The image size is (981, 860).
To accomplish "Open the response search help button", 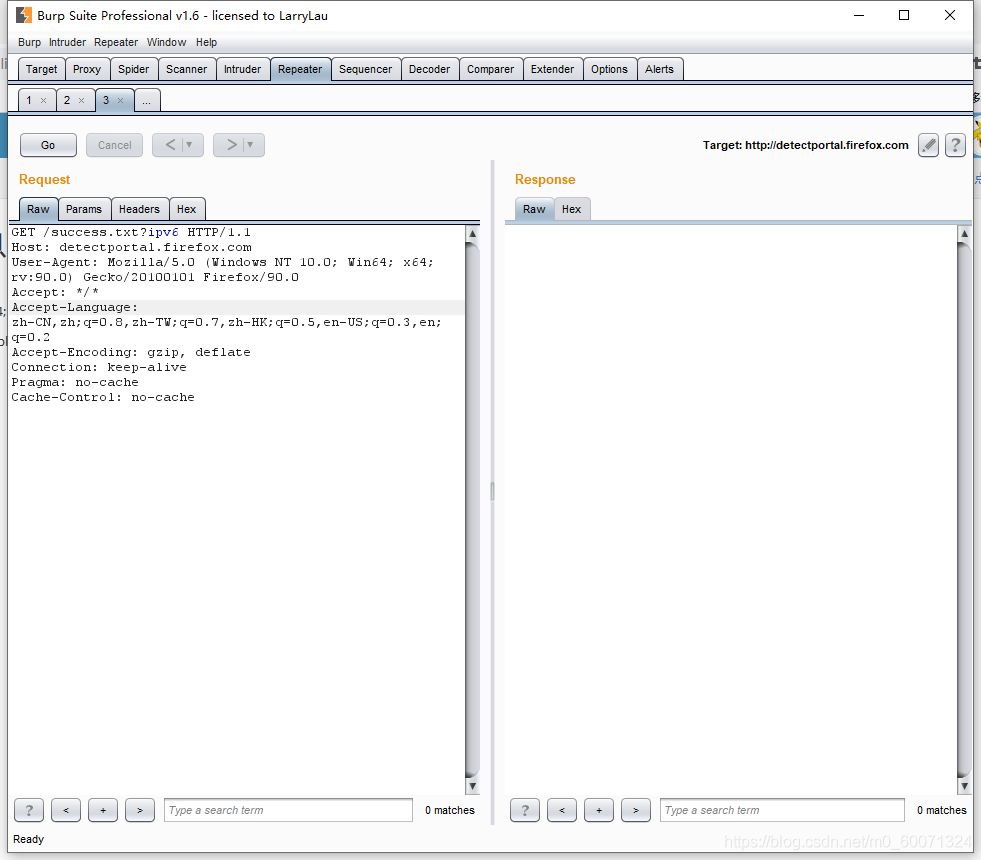I will (525, 811).
